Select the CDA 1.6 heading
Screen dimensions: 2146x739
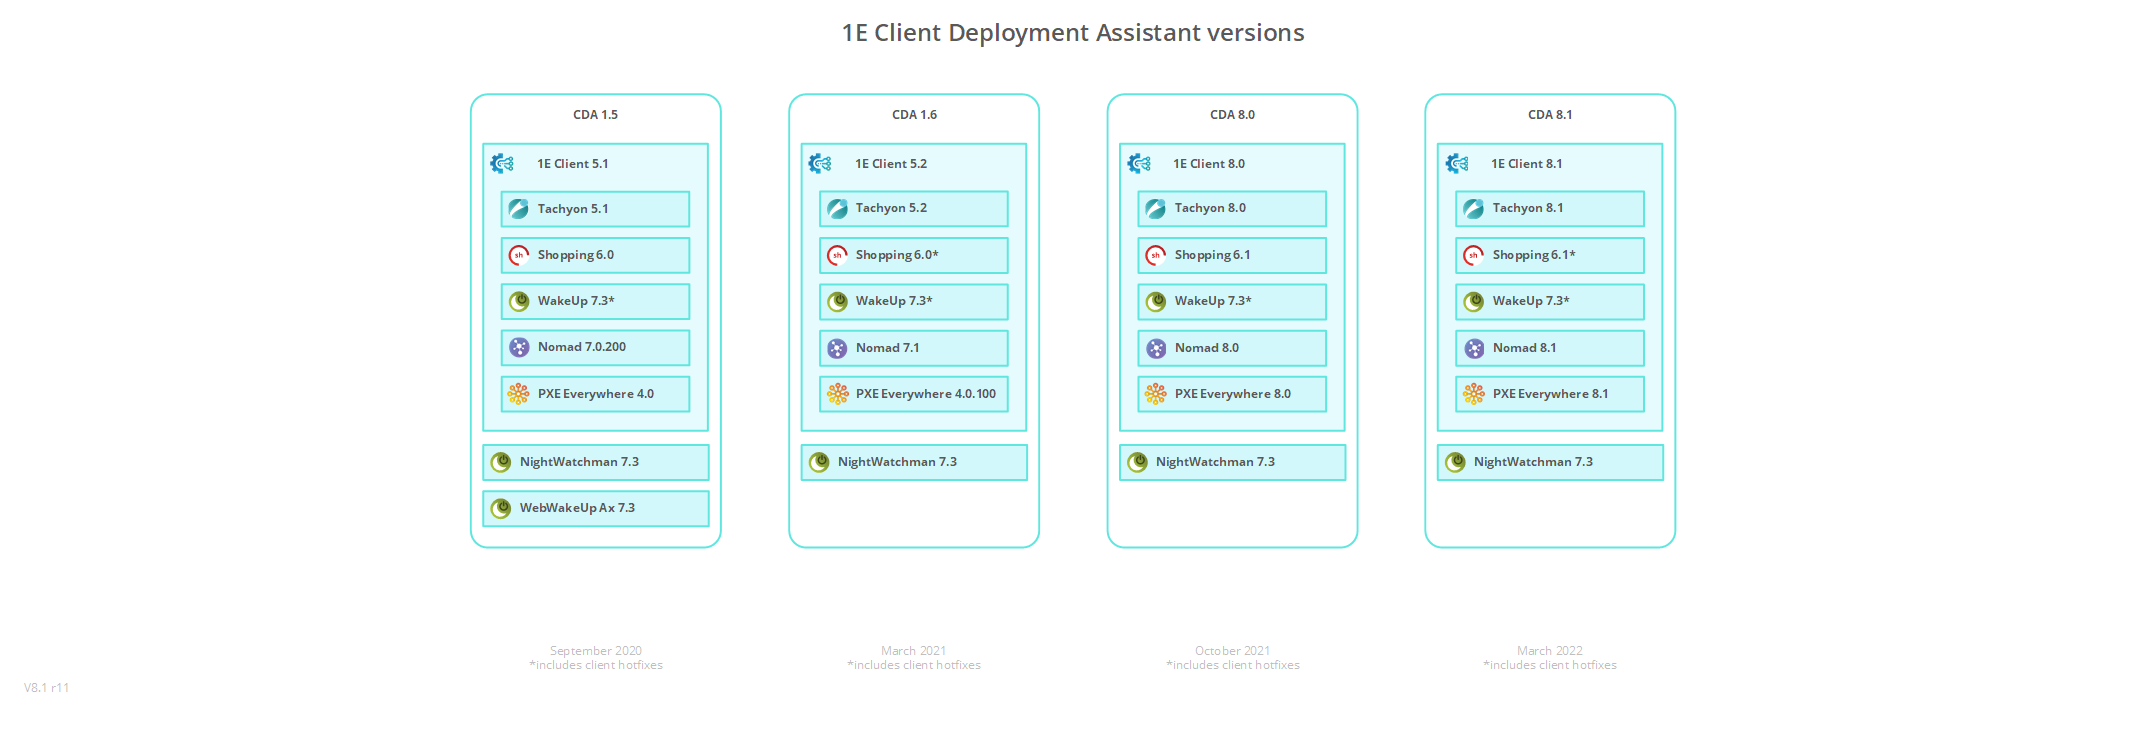(914, 115)
